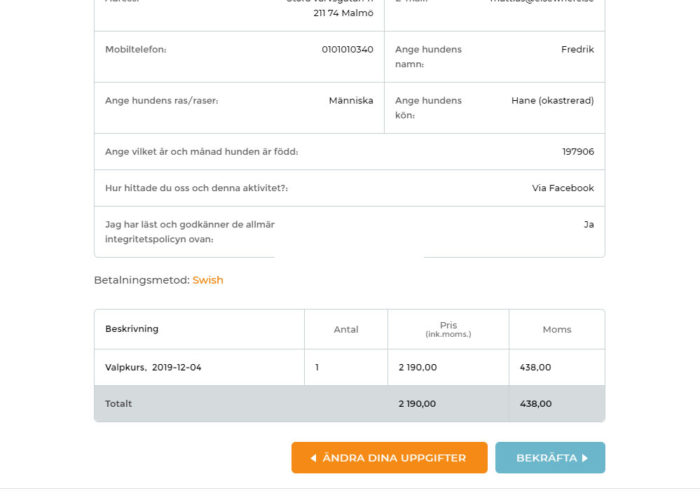
Task: Click the breed value Människa
Action: (x=351, y=100)
